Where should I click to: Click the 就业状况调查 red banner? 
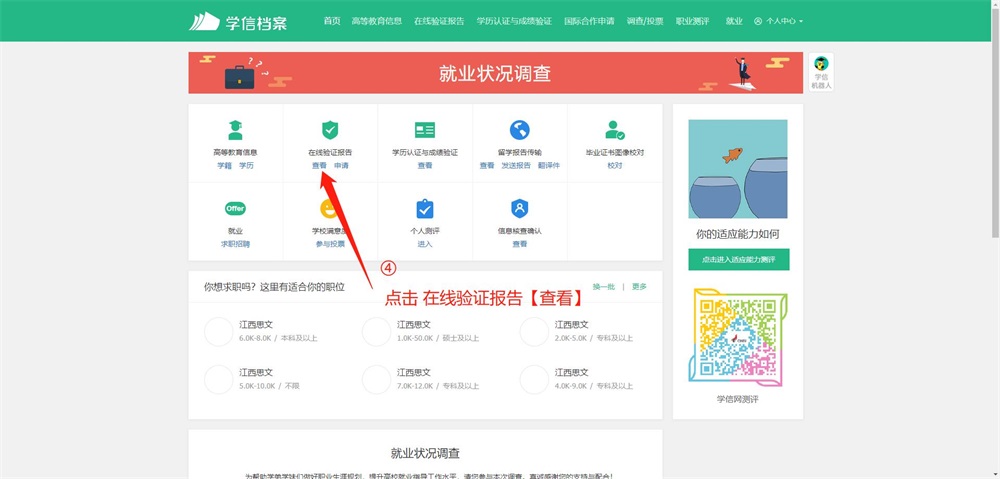coord(495,73)
